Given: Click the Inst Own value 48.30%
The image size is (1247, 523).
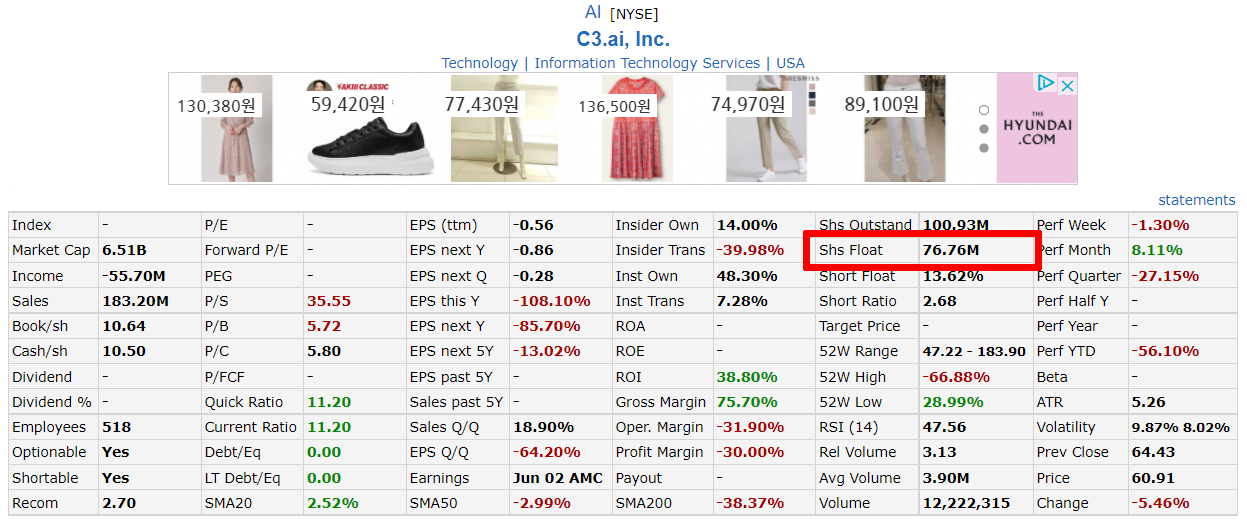Looking at the screenshot, I should point(747,276).
